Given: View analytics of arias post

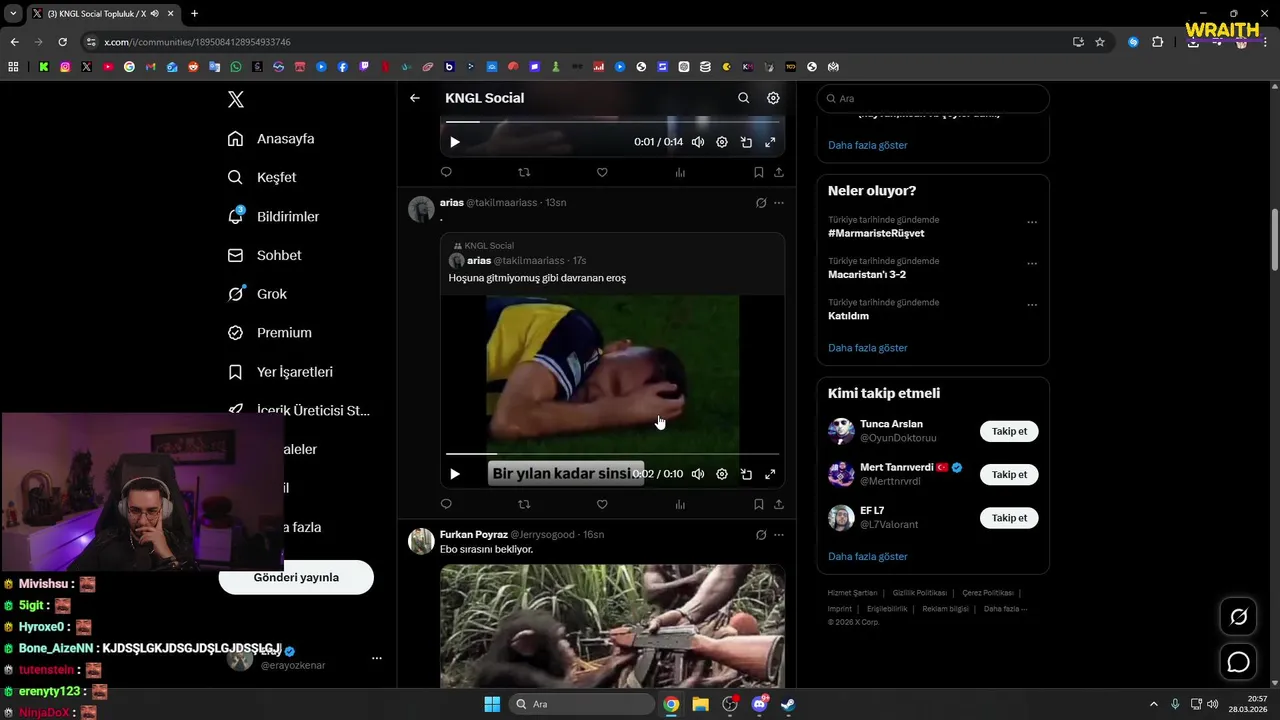Looking at the screenshot, I should 680,504.
